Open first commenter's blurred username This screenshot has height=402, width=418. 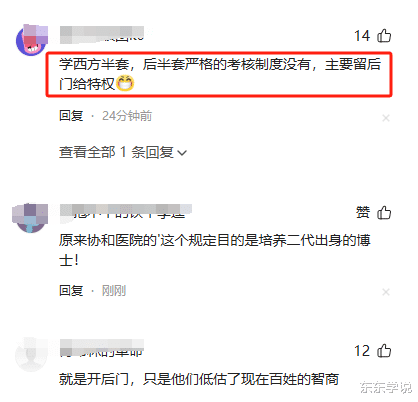pos(102,35)
